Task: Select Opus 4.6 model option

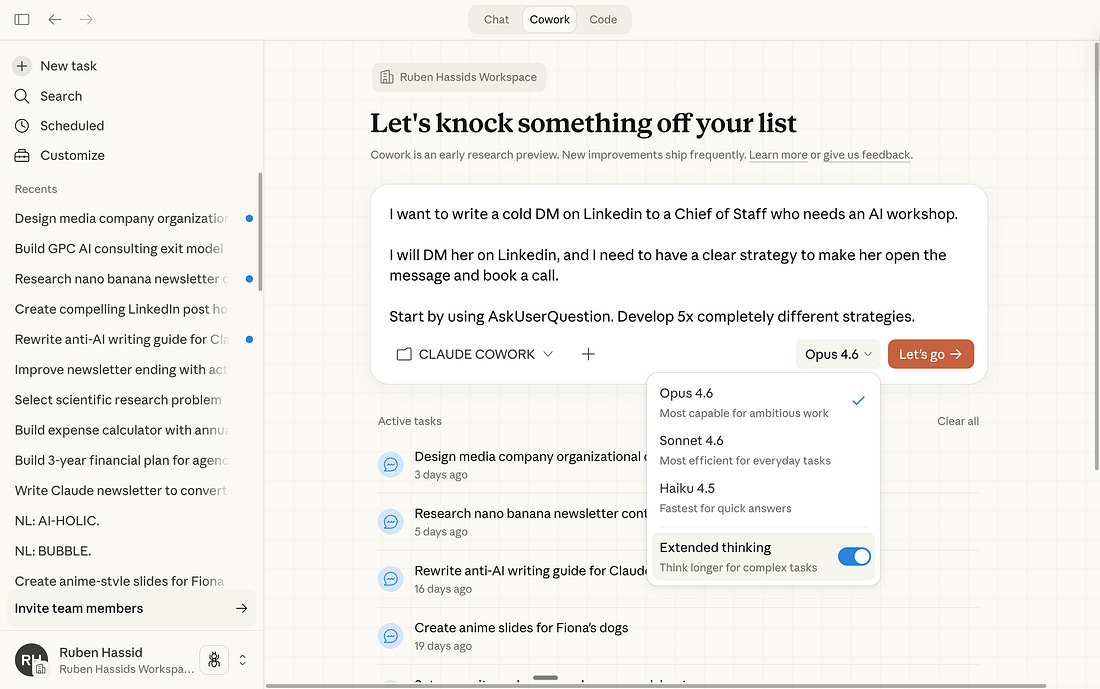Action: tap(763, 402)
